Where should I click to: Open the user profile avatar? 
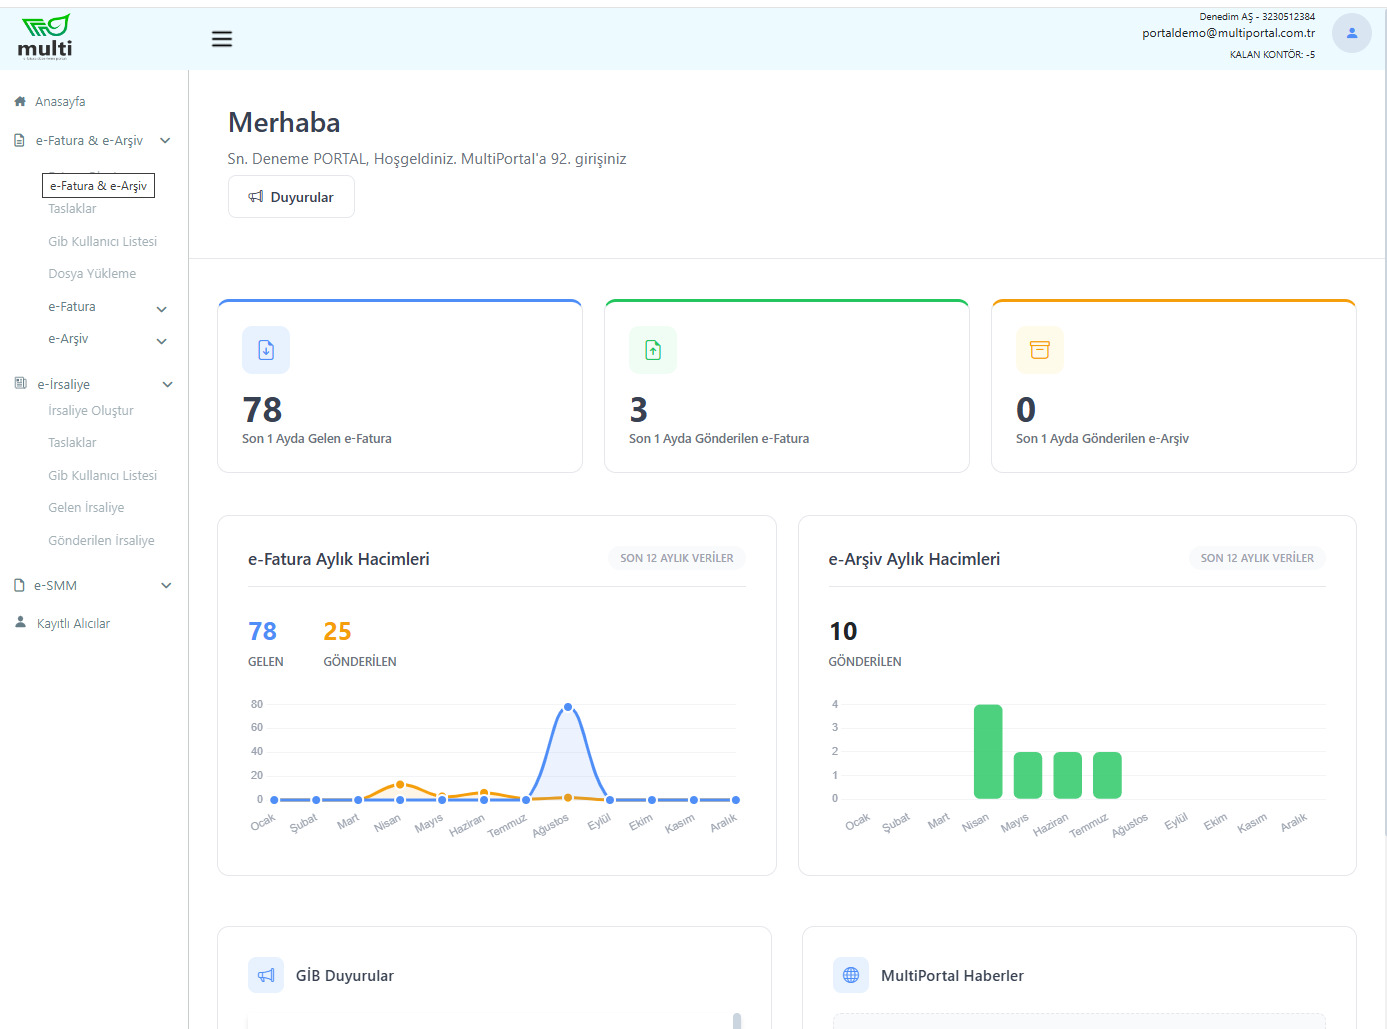[x=1351, y=33]
